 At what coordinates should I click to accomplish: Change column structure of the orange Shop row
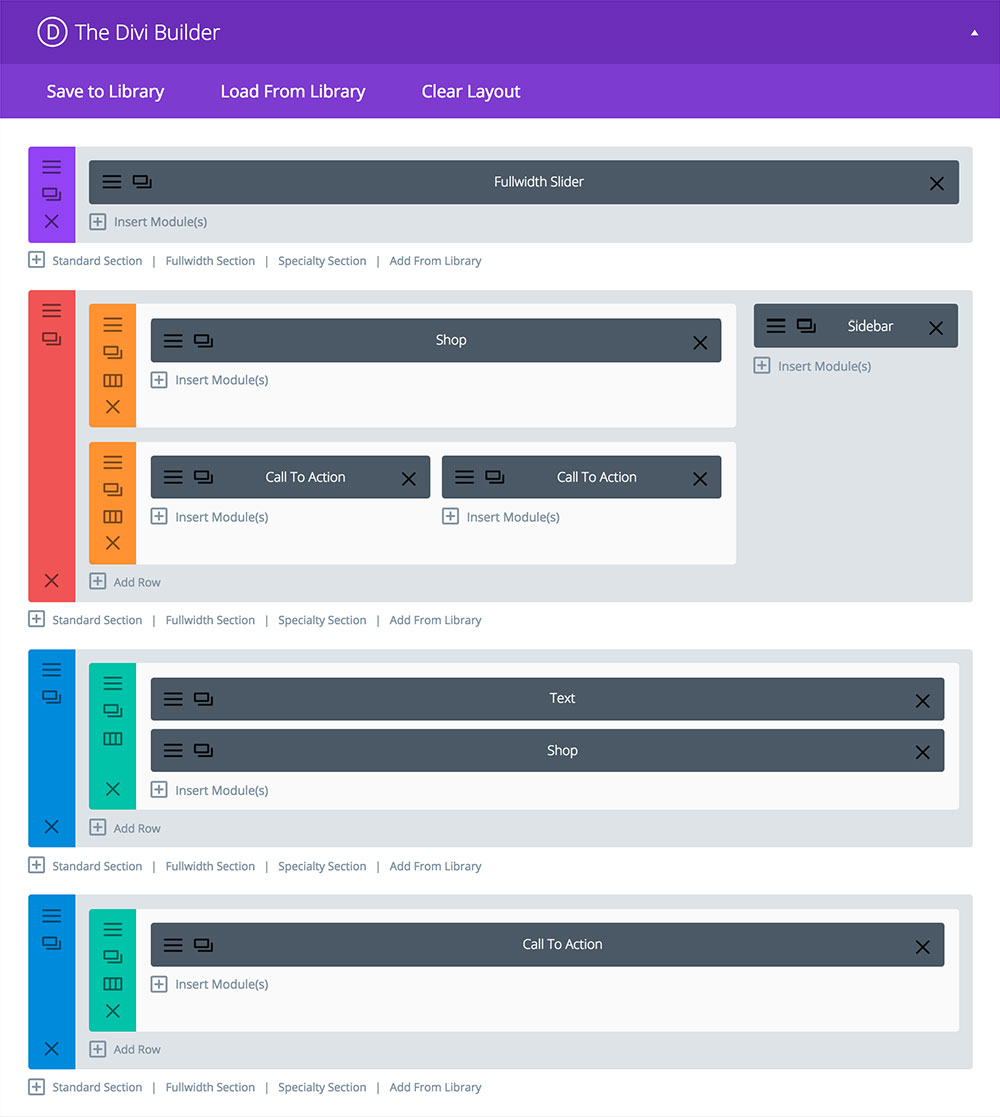pos(112,380)
